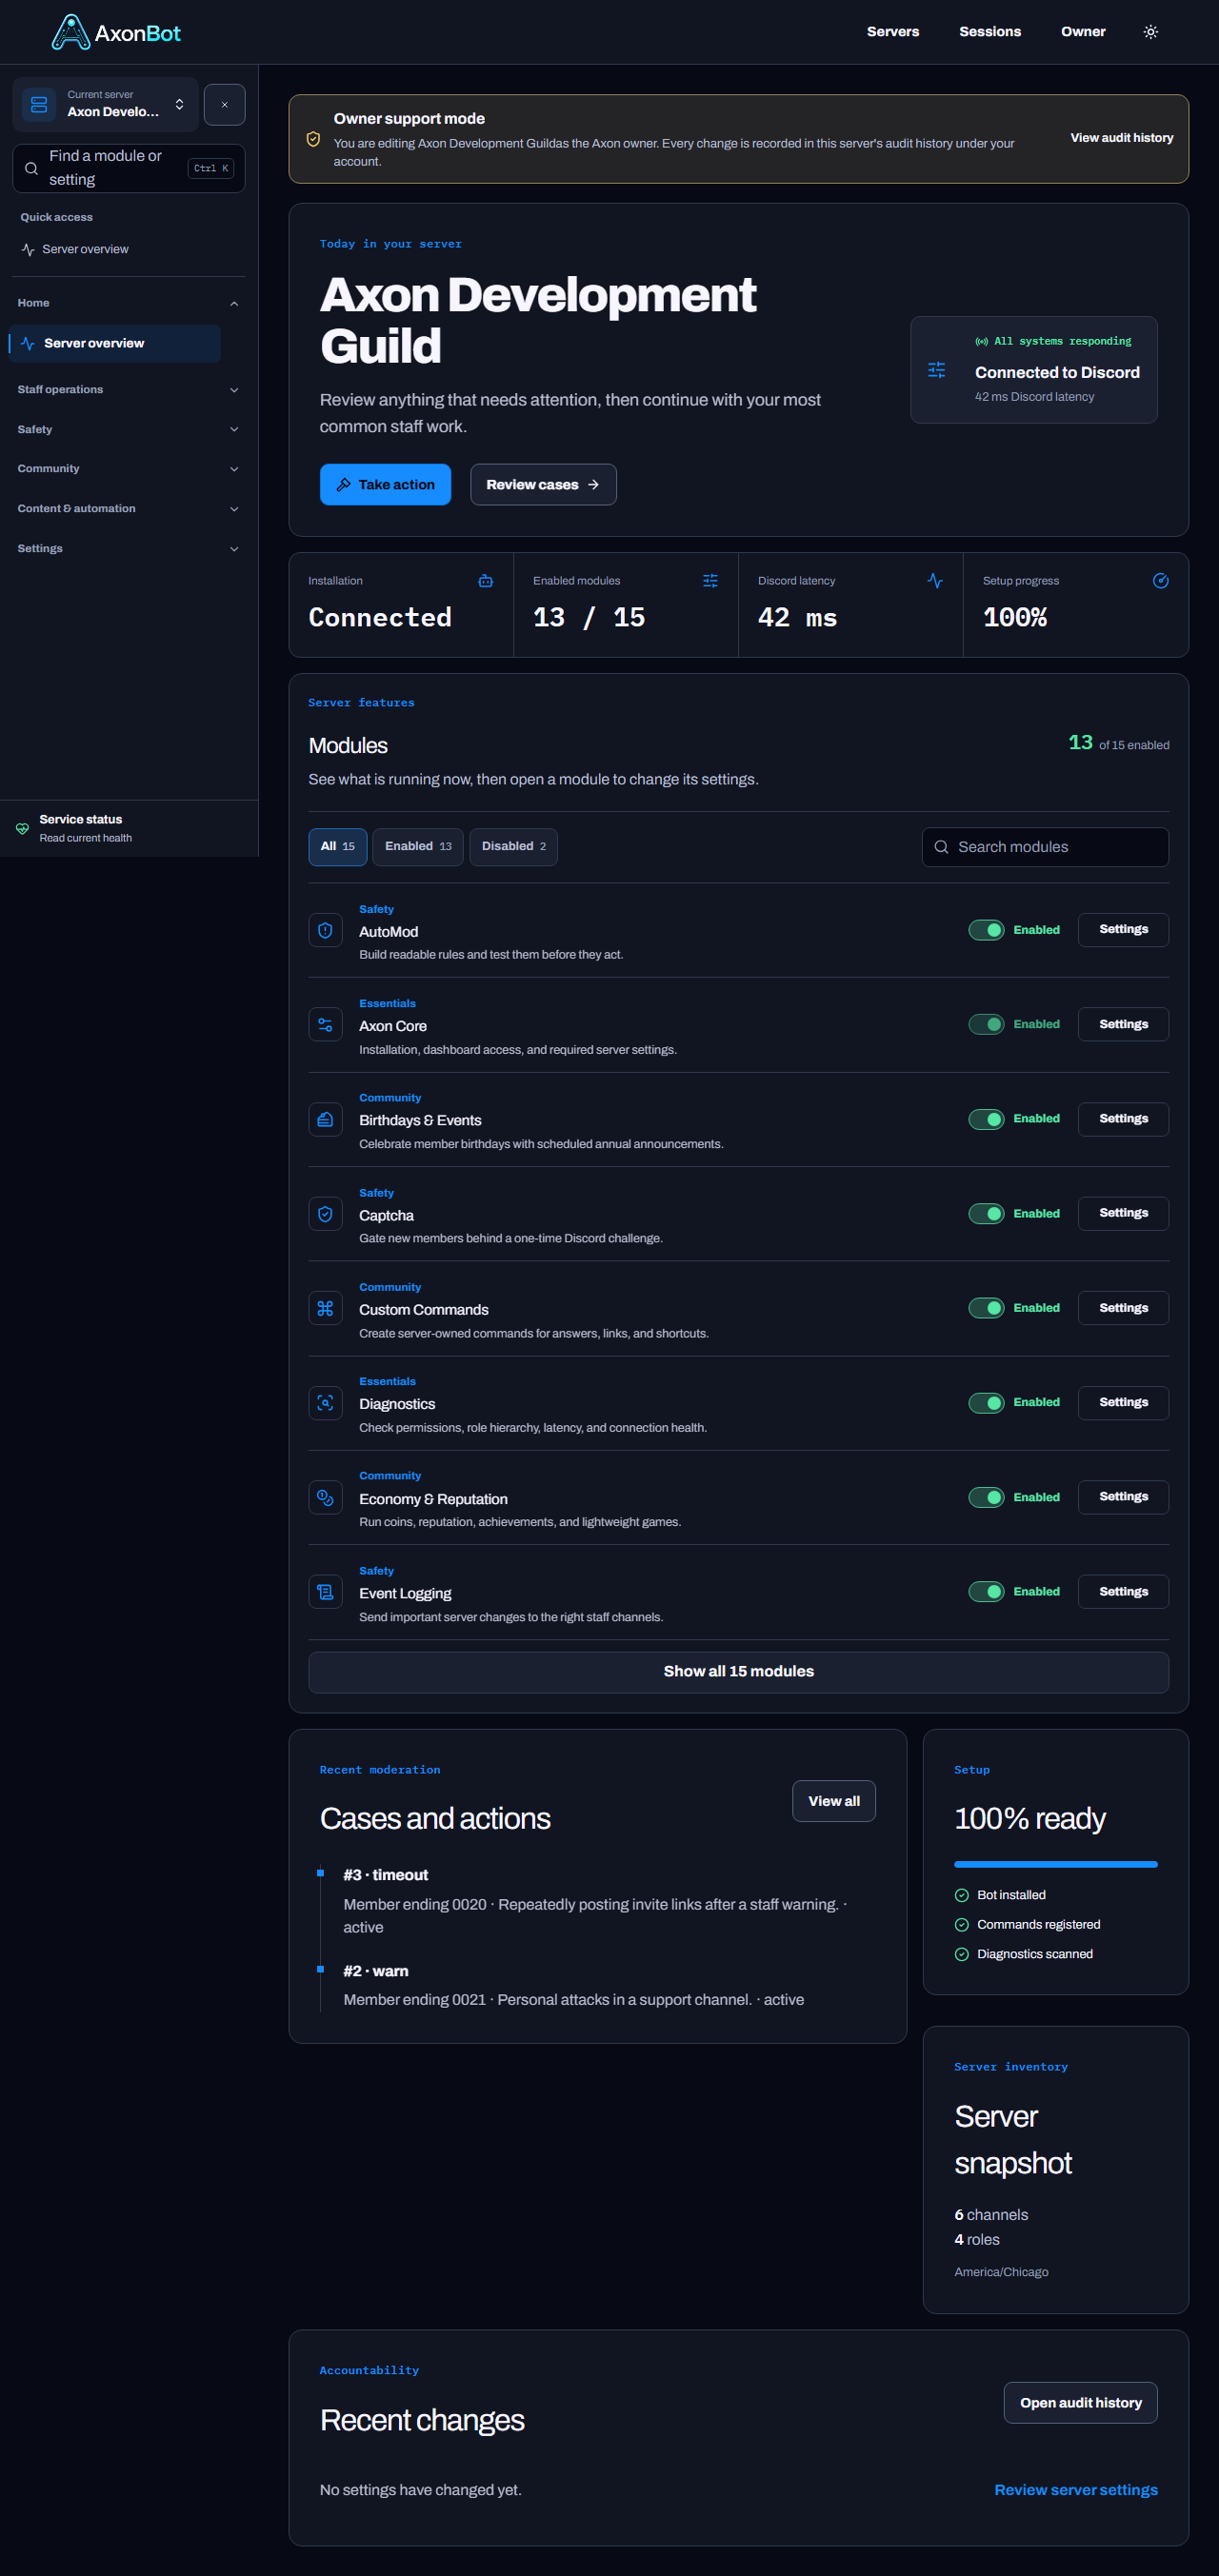The height and width of the screenshot is (2576, 1219).
Task: Click the Captcha shield-check icon
Action: click(325, 1214)
